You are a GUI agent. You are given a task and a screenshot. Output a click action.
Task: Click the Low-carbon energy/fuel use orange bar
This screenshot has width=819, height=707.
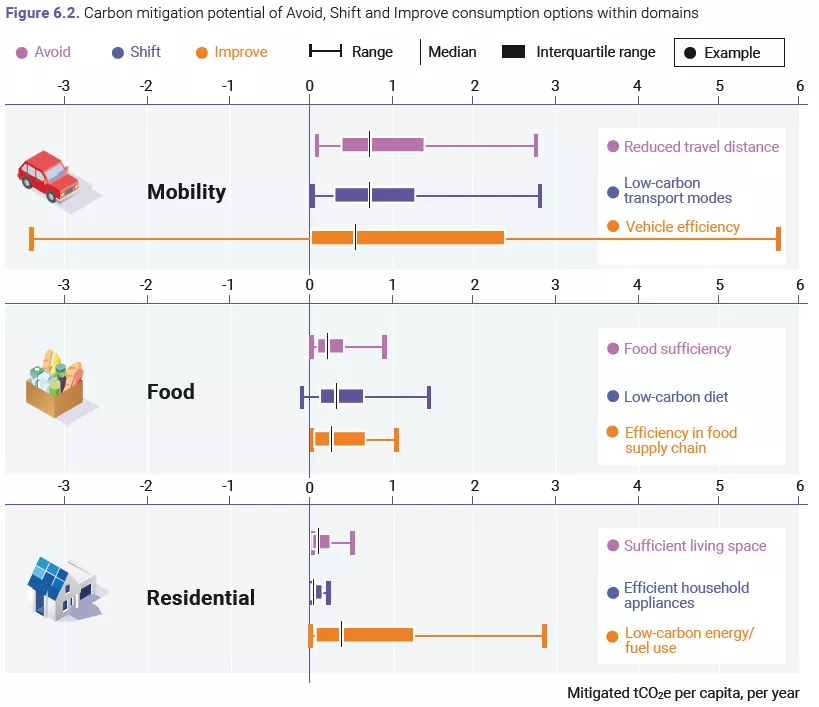pos(365,635)
